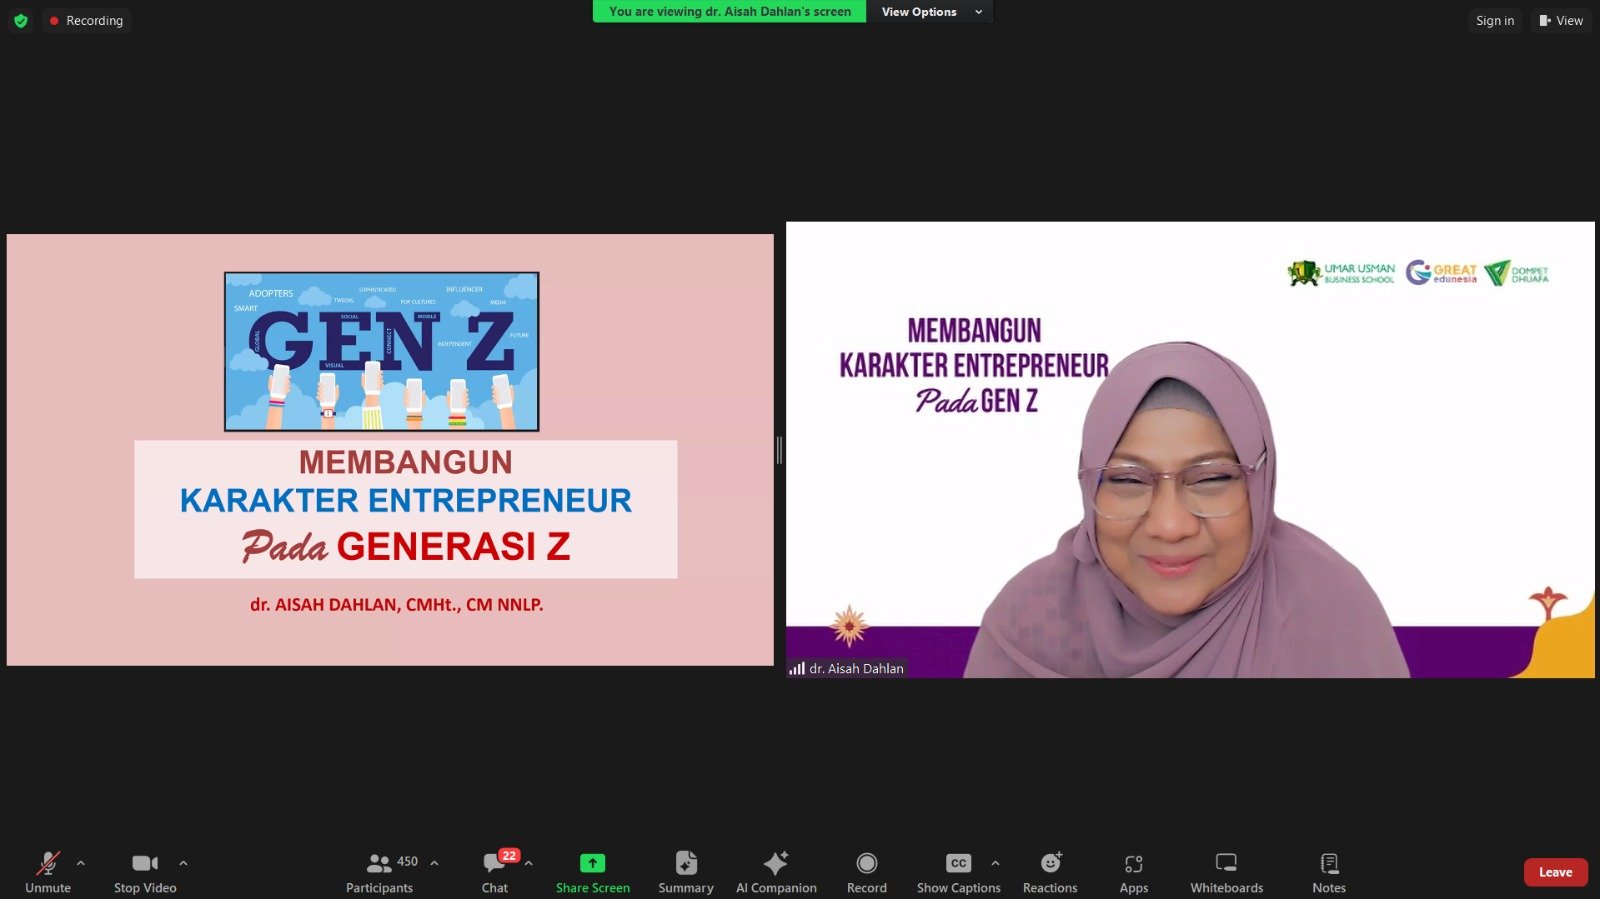
Task: Expand video options arrow beside Stop Video
Action: (183, 863)
